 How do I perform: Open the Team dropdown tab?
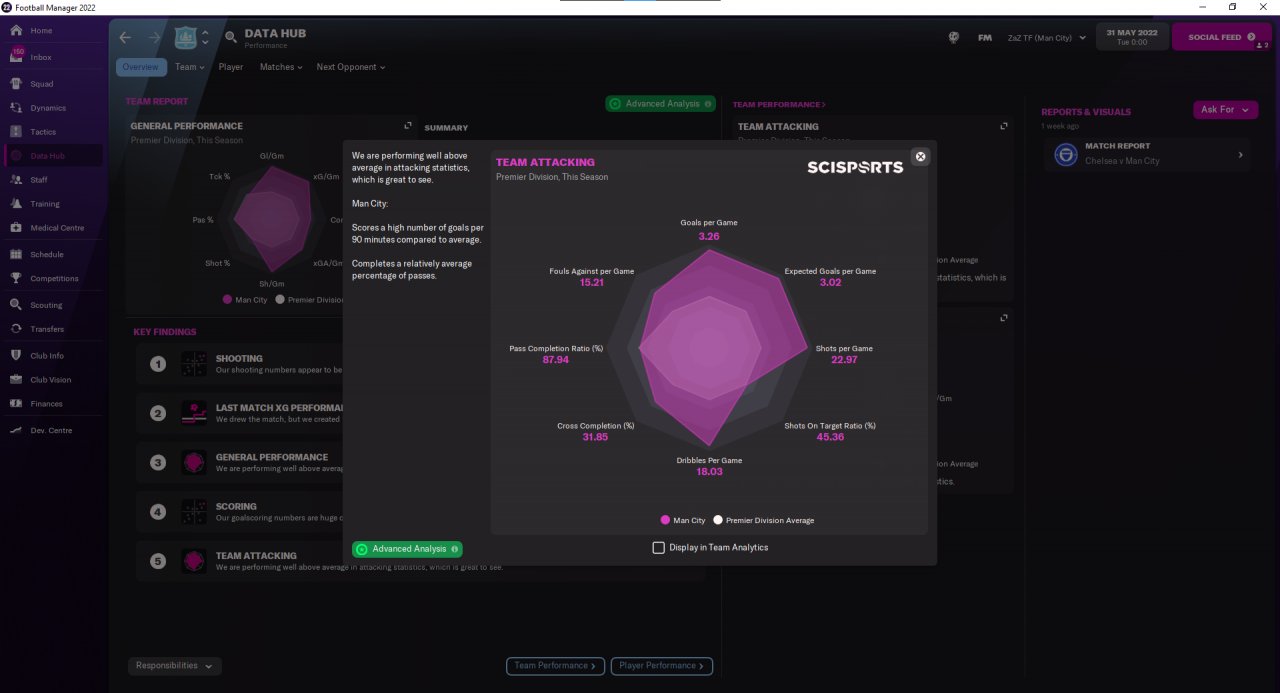click(x=189, y=67)
